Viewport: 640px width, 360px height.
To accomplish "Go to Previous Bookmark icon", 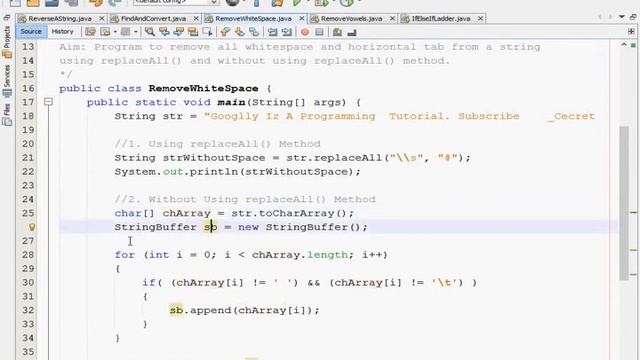I will (x=225, y=32).
